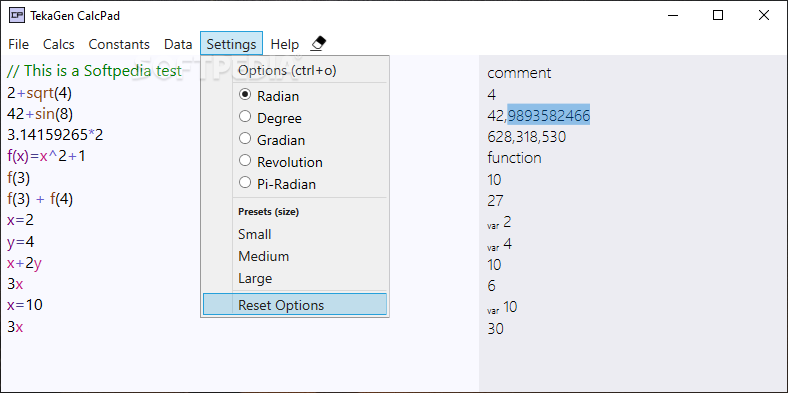Open the Calcs menu
Viewport: 788px width, 393px height.
tap(59, 44)
